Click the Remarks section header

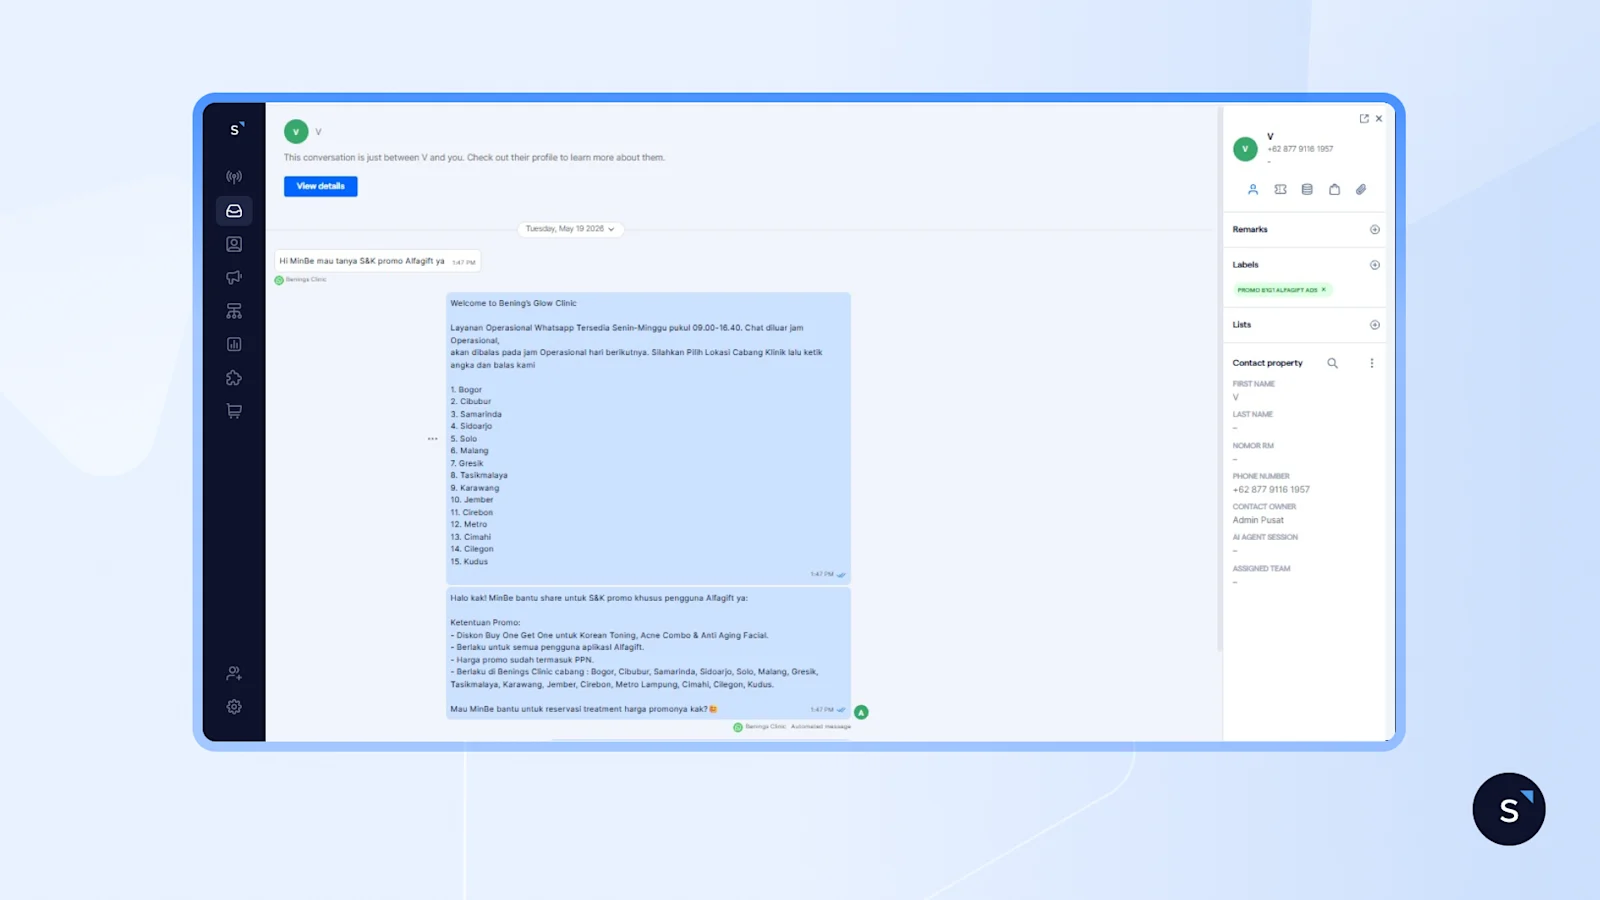click(x=1250, y=230)
